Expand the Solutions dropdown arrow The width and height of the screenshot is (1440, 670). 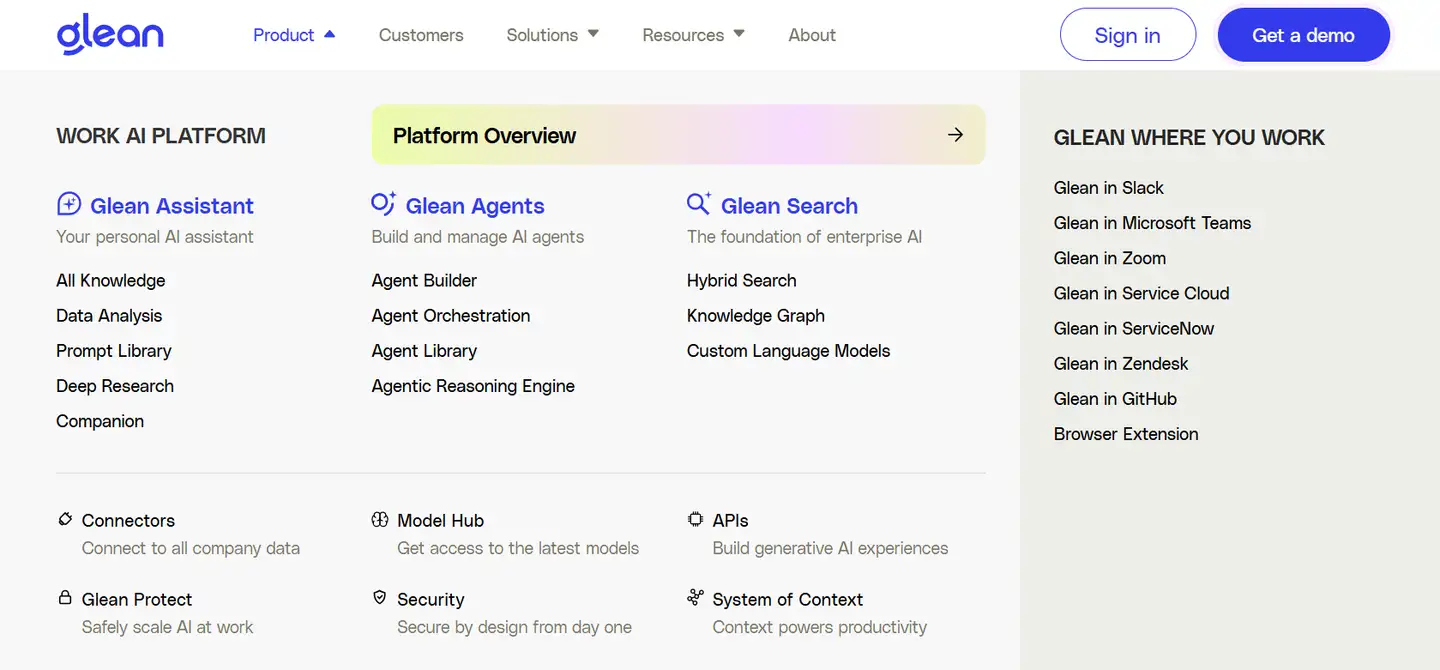593,34
